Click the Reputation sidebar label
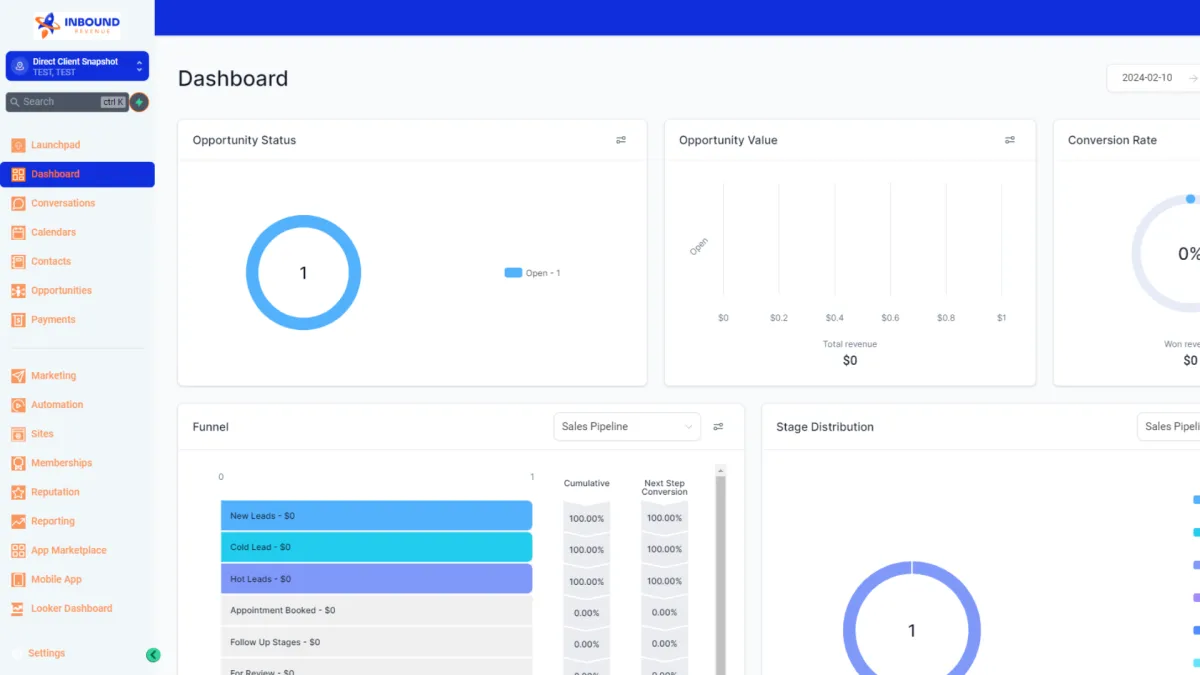This screenshot has height=675, width=1200. (x=55, y=492)
